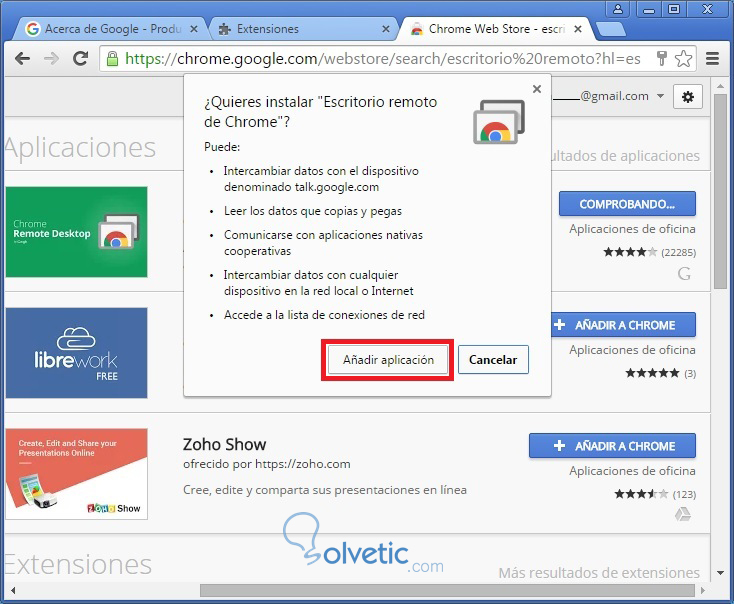Bookmark the page with the star icon
The image size is (734, 604).
pyautogui.click(x=683, y=59)
